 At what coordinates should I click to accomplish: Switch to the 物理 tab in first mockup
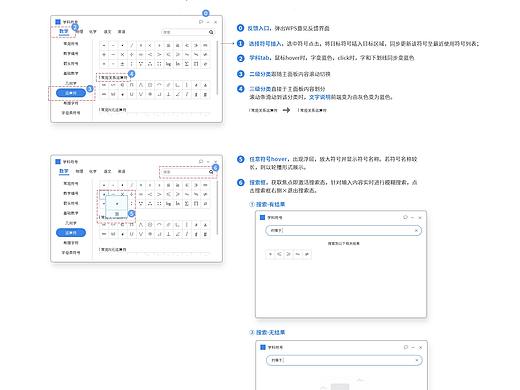[x=79, y=32]
